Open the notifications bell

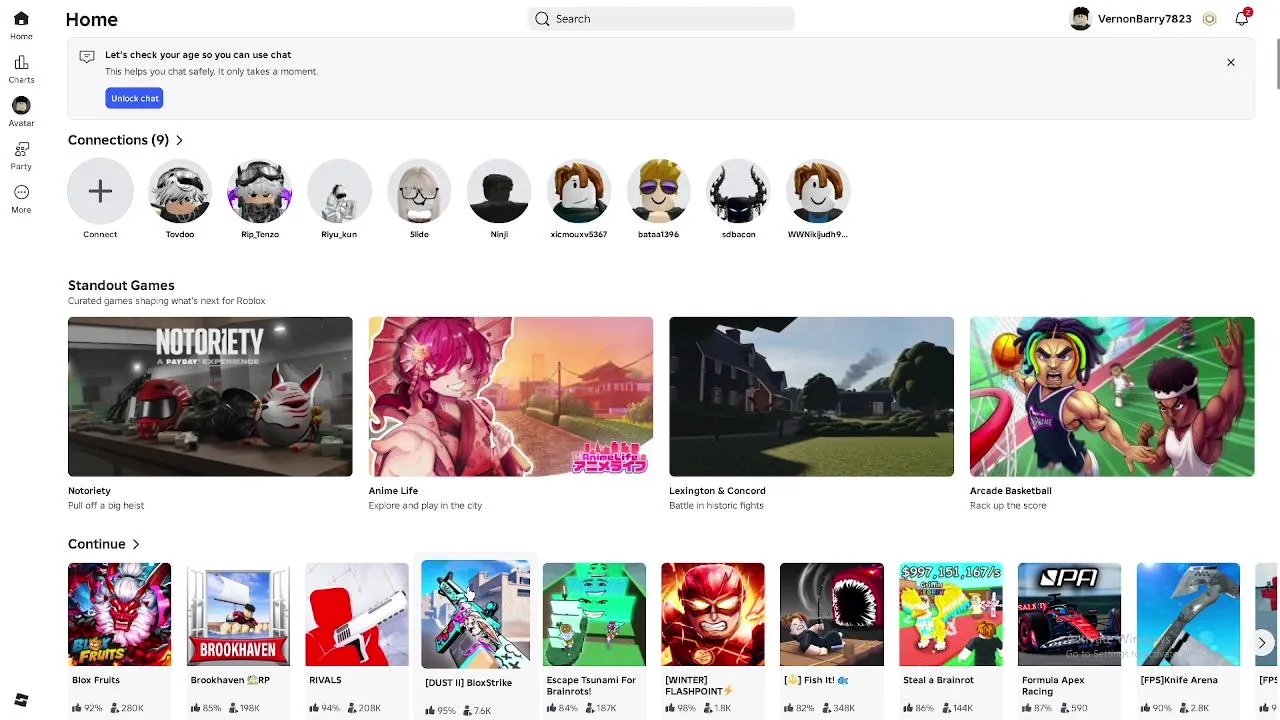(1242, 19)
